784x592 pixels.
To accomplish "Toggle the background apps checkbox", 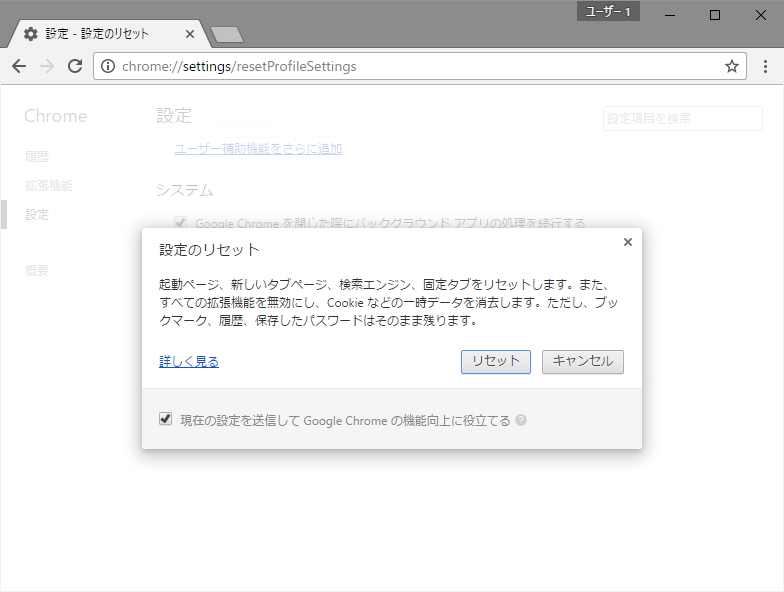I will click(180, 222).
